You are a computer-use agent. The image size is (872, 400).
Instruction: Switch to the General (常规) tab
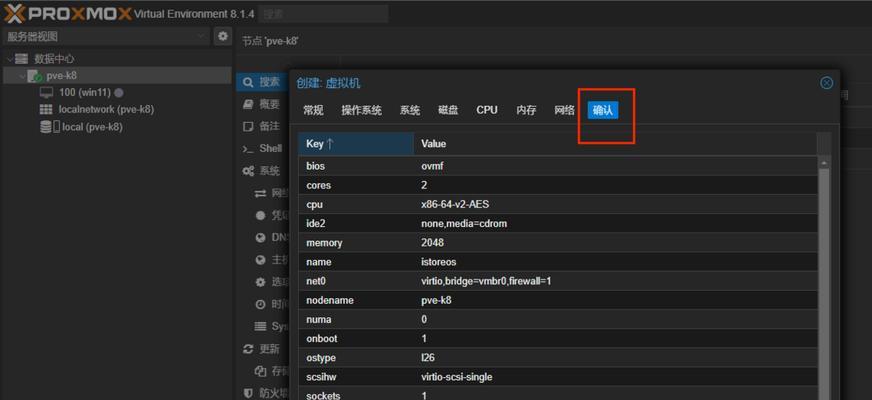[x=313, y=110]
